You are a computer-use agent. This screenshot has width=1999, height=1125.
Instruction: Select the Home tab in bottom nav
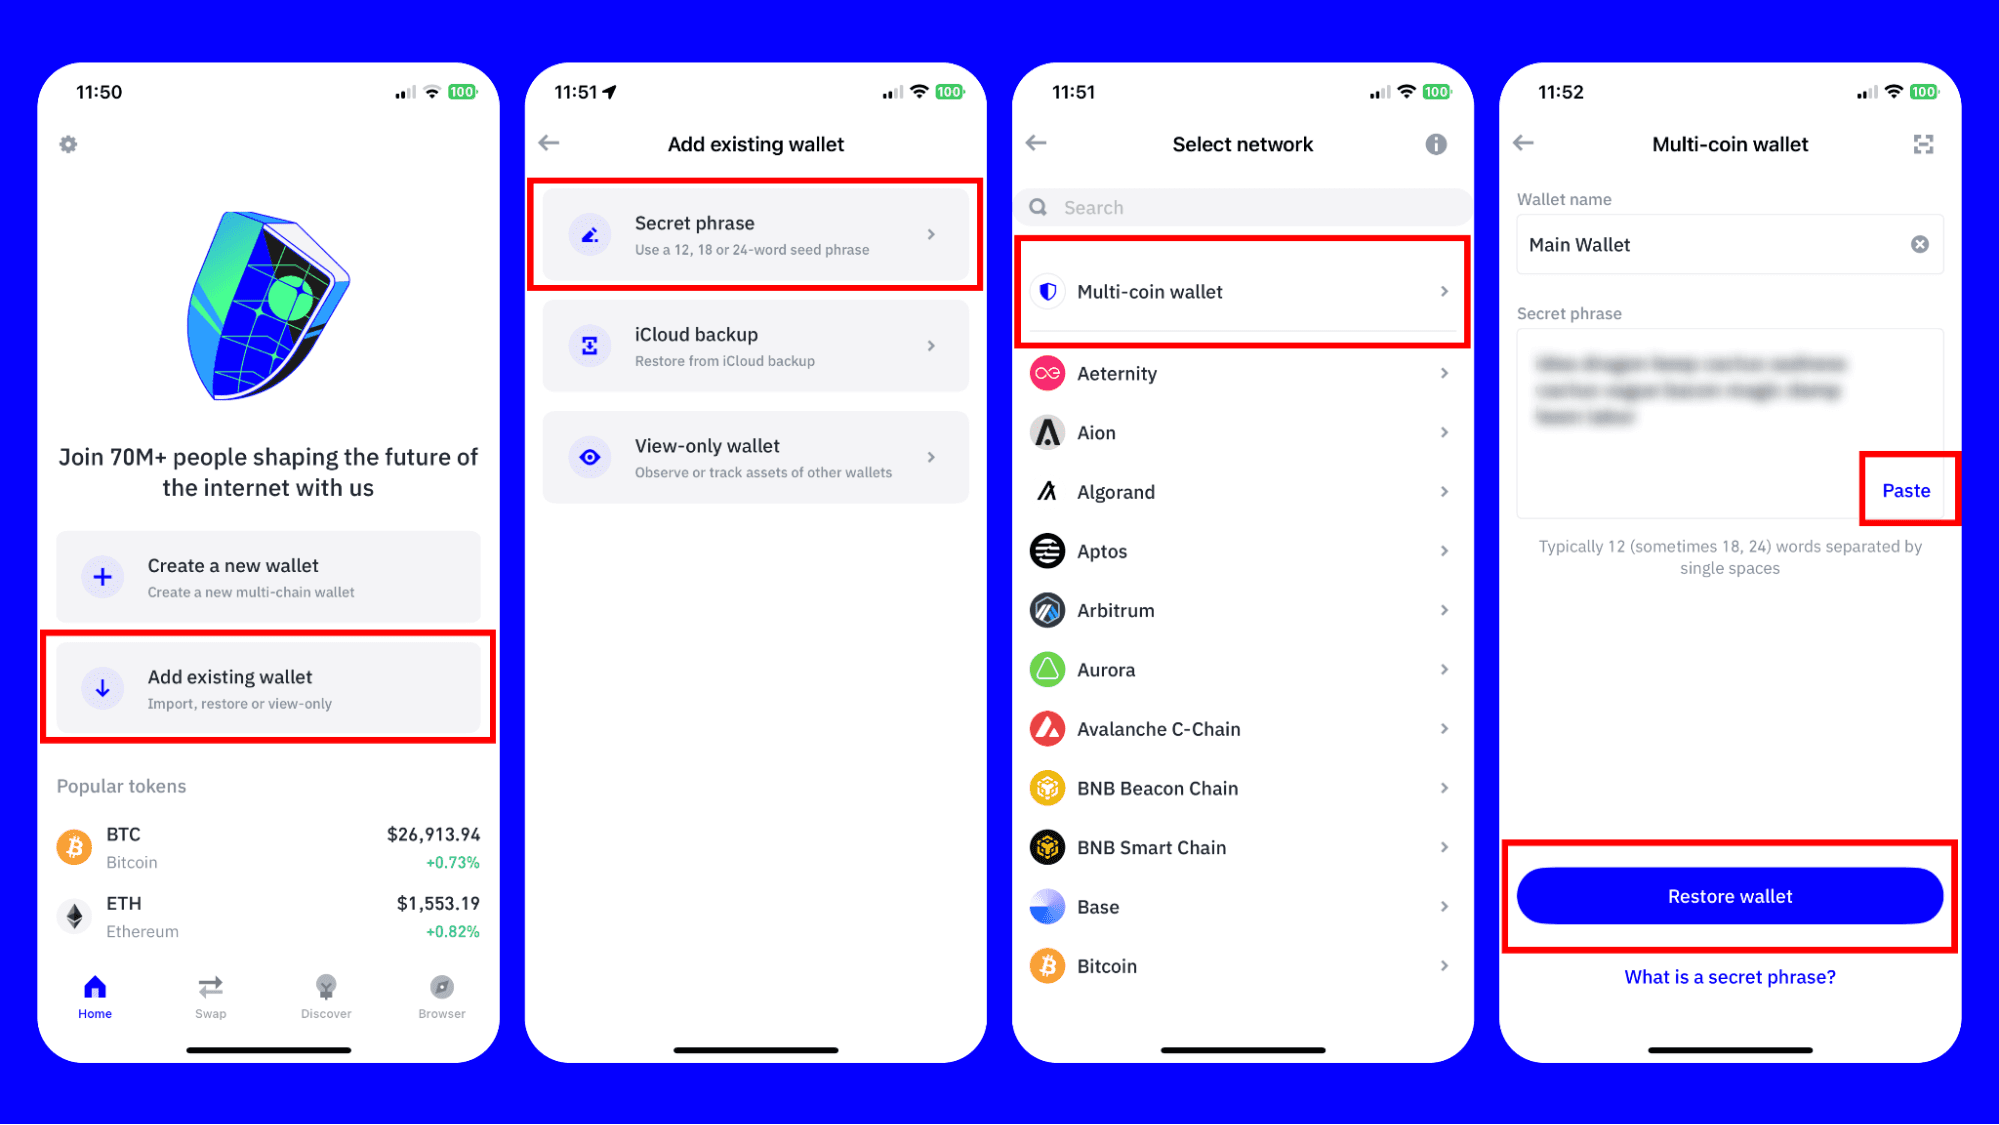96,996
